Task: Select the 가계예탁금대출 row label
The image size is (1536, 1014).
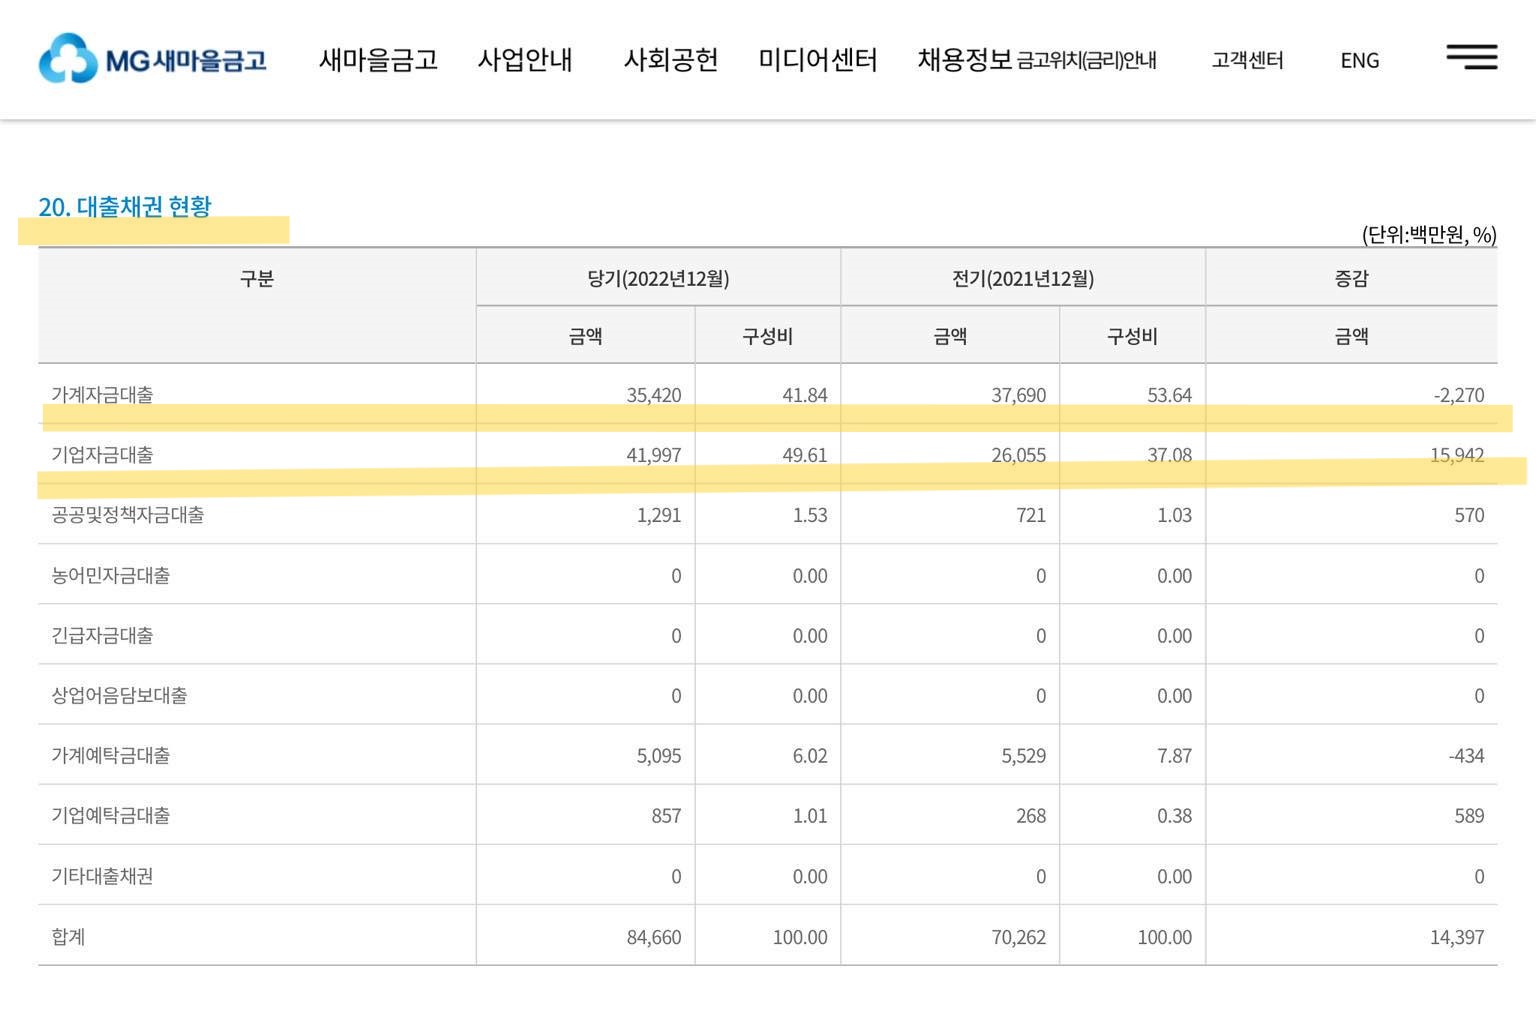Action: tap(111, 756)
